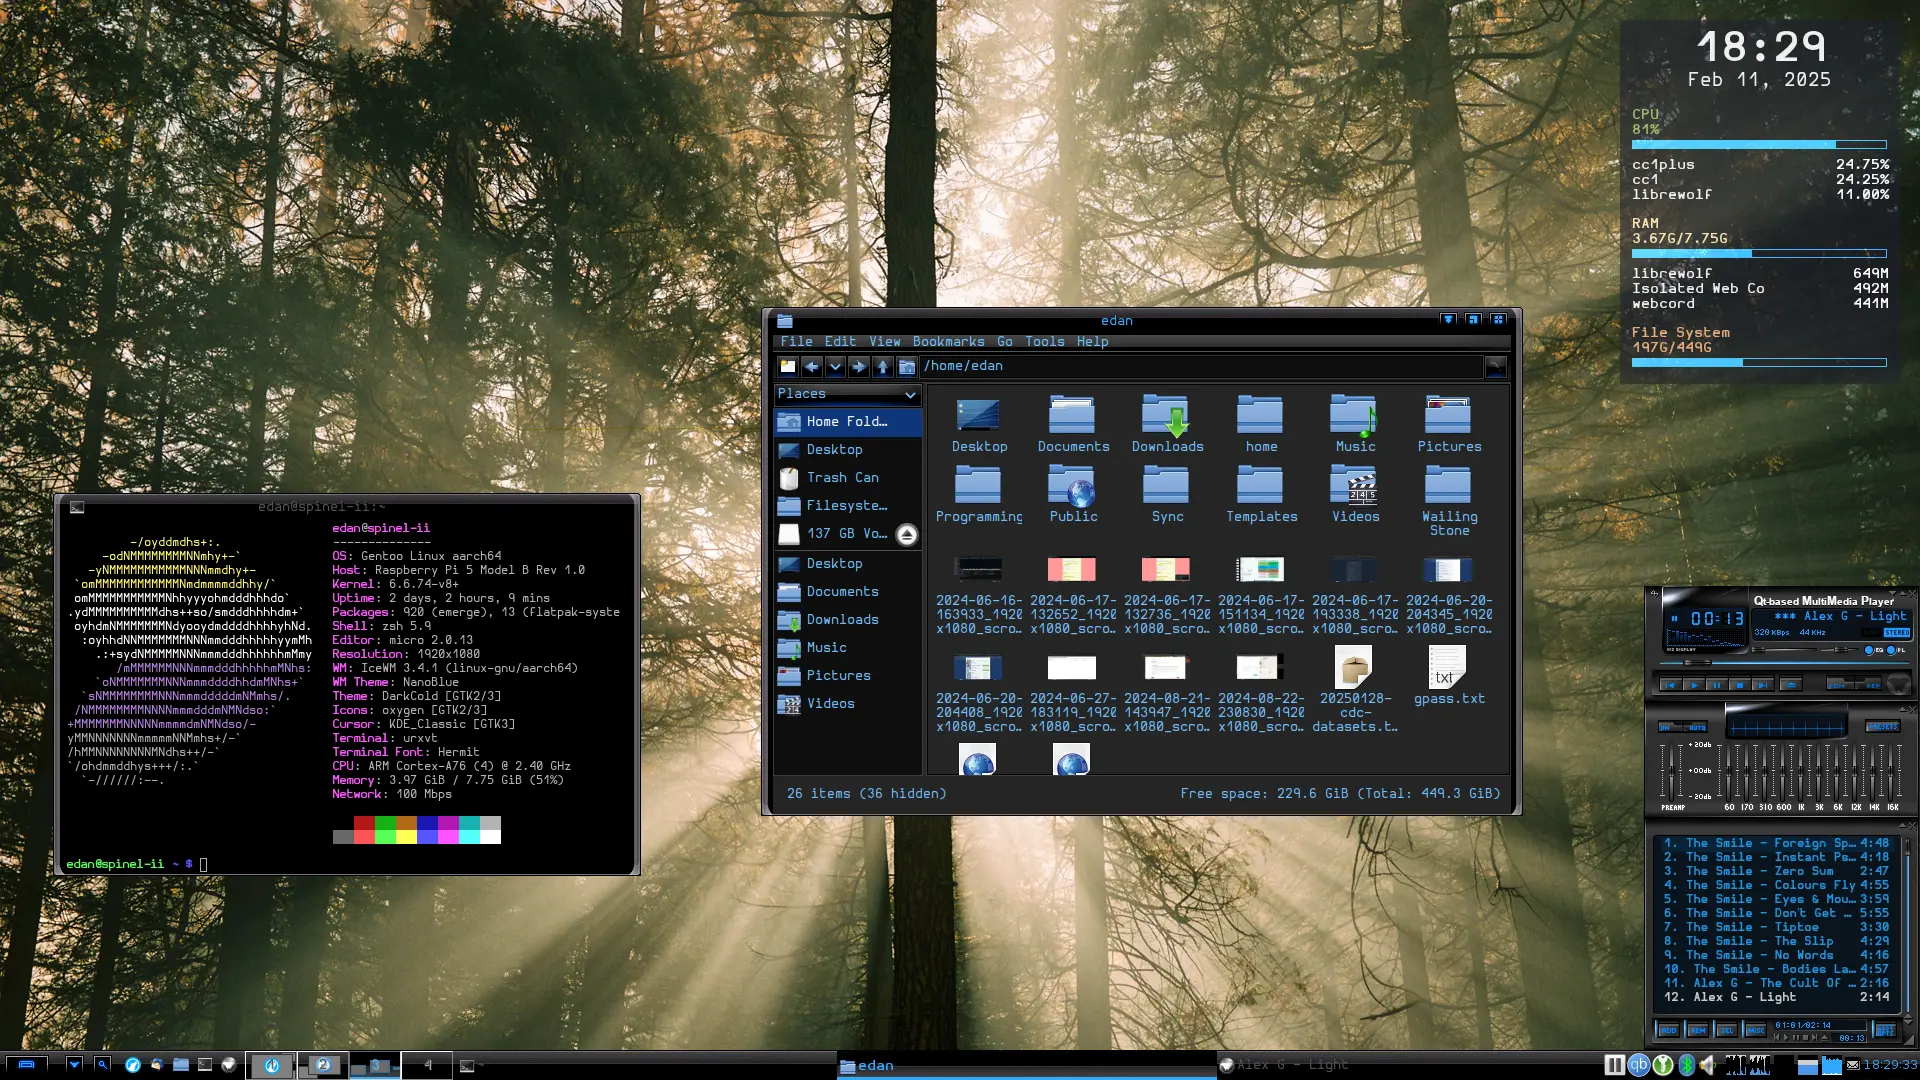This screenshot has height=1080, width=1920.
Task: Toggle the PL playlist visibility button
Action: (1891, 650)
